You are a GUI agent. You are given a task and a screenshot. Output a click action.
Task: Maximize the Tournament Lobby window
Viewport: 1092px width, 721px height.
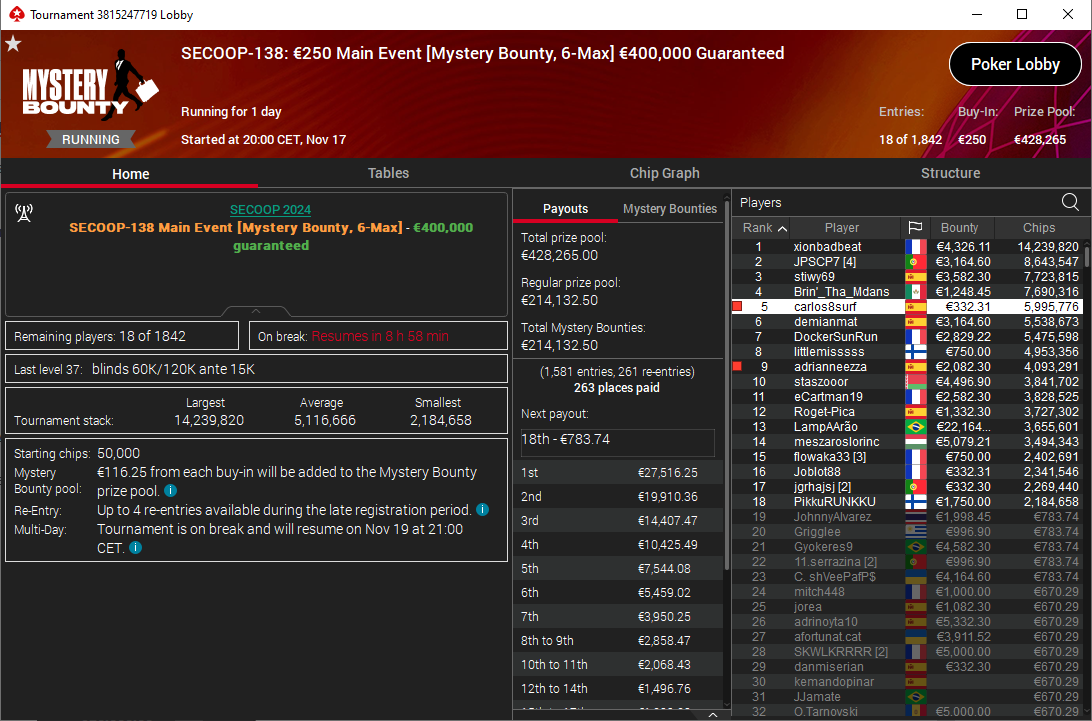click(1022, 14)
